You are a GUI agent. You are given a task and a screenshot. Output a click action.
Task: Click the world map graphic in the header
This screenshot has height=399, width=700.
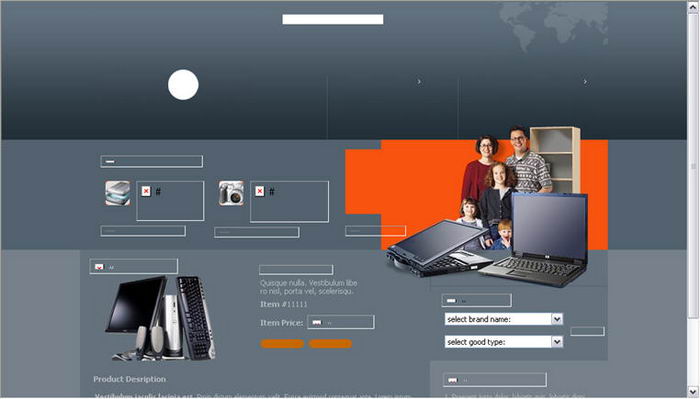tap(553, 26)
